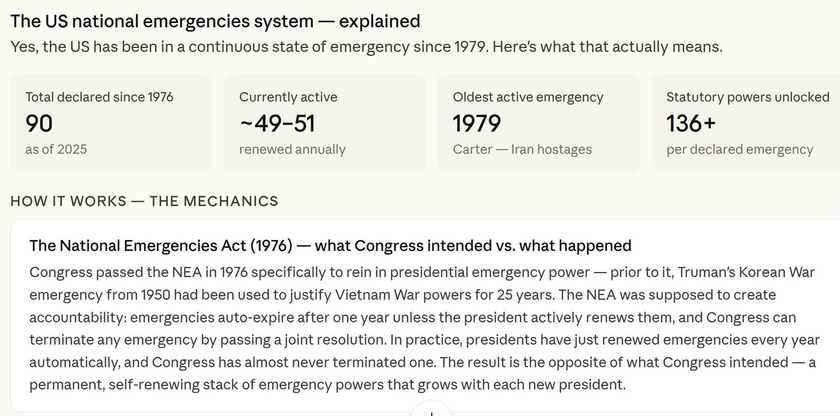Select the 'Oldest active emergency' label
840x416 pixels.
click(528, 97)
